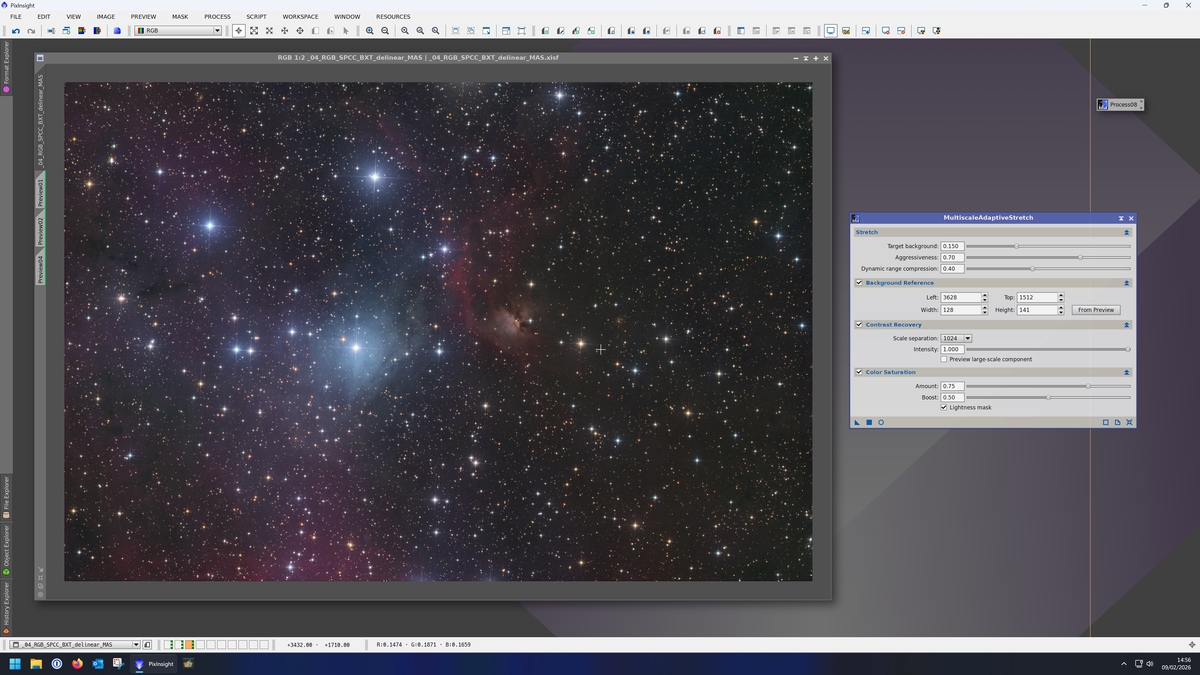Viewport: 1200px width, 675px height.
Task: Click the Zoom Out magnifier icon
Action: click(x=385, y=31)
